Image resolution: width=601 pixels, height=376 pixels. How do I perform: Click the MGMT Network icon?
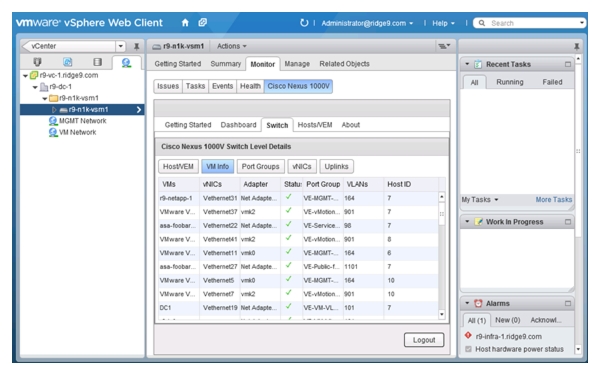(x=53, y=121)
